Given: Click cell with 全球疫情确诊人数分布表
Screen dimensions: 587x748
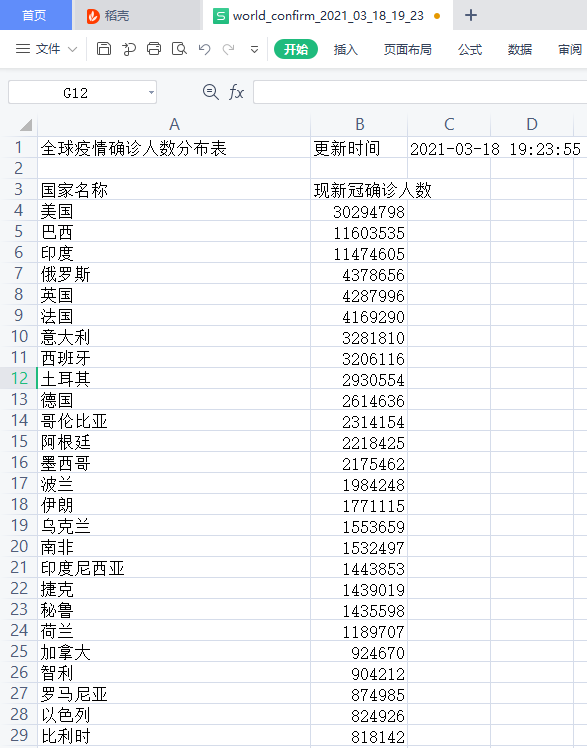Looking at the screenshot, I should [x=174, y=148].
